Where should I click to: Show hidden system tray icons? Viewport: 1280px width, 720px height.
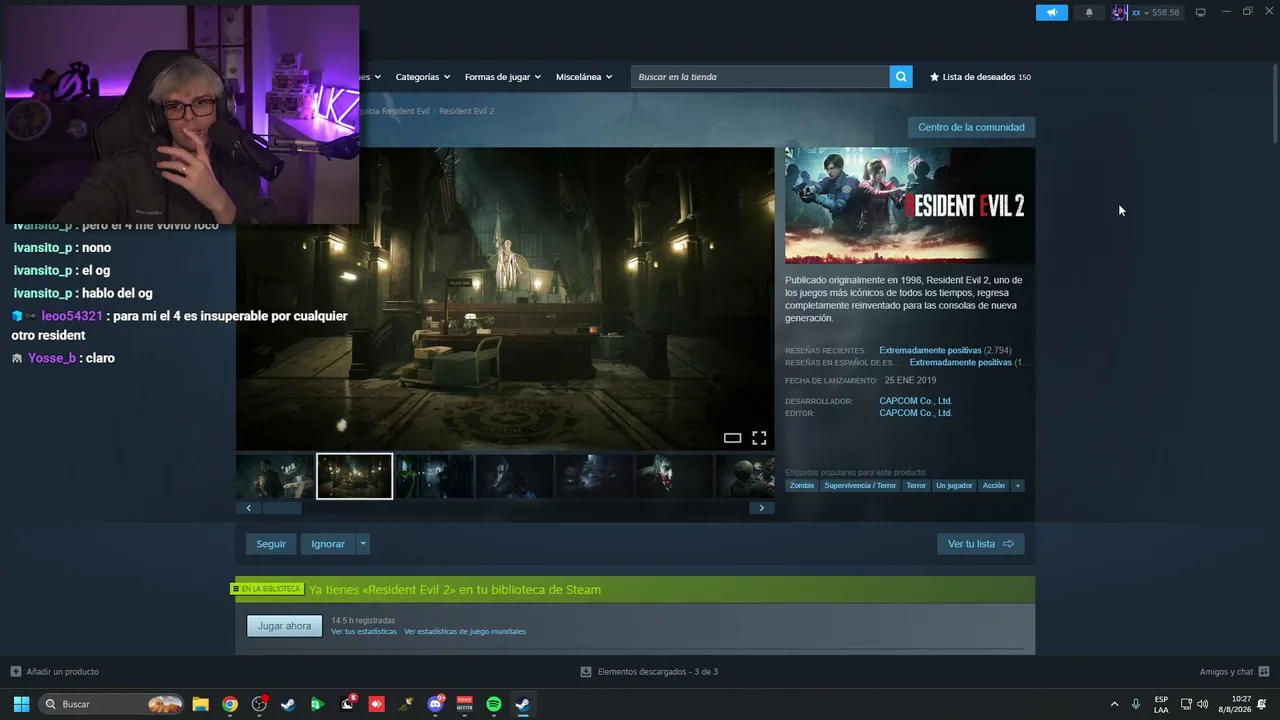click(x=1114, y=704)
